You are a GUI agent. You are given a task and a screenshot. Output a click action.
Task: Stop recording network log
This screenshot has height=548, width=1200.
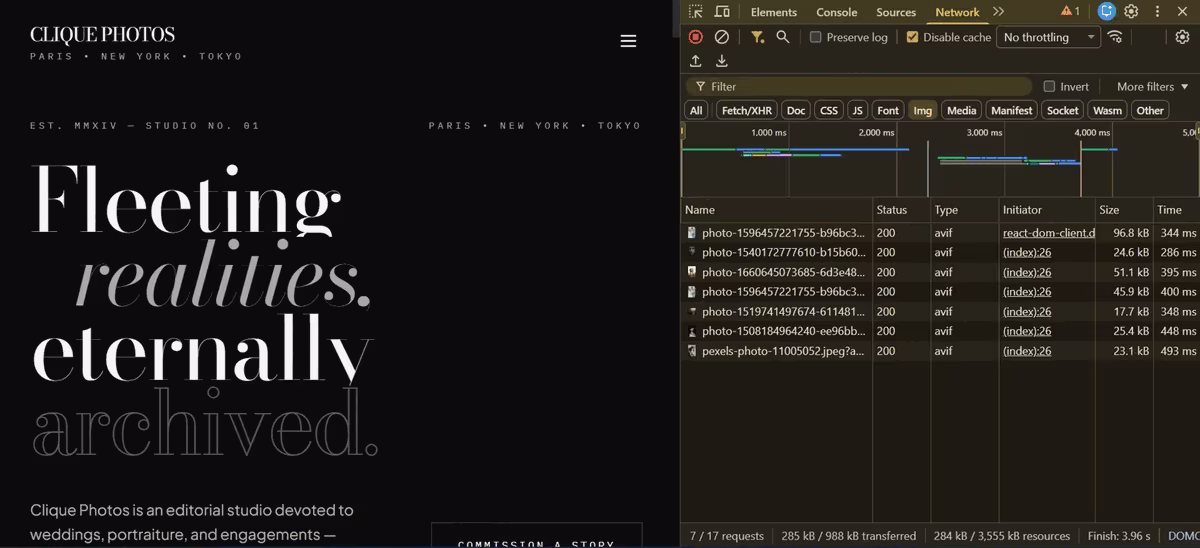pyautogui.click(x=696, y=37)
